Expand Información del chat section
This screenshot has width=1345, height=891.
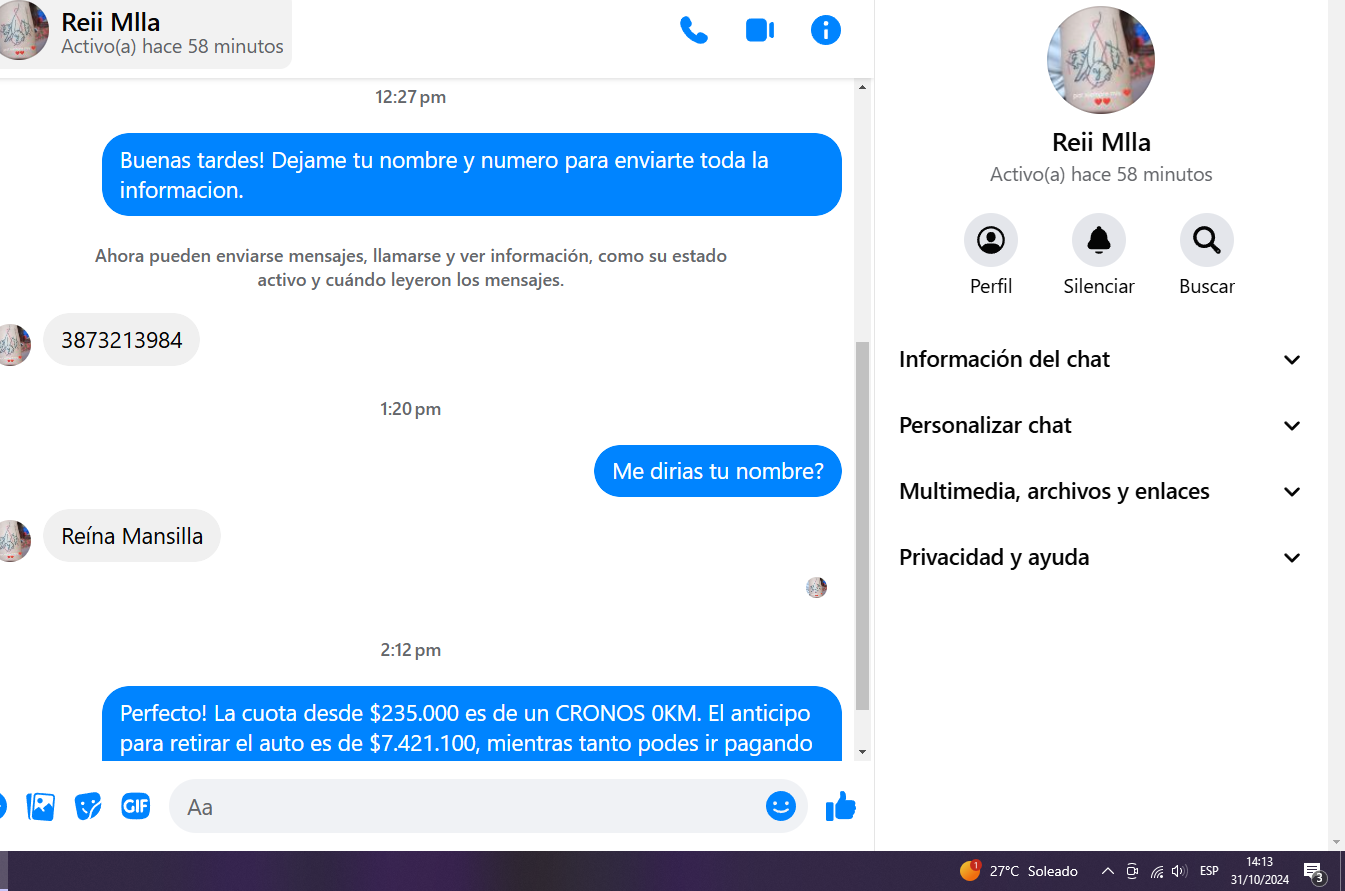[1100, 360]
